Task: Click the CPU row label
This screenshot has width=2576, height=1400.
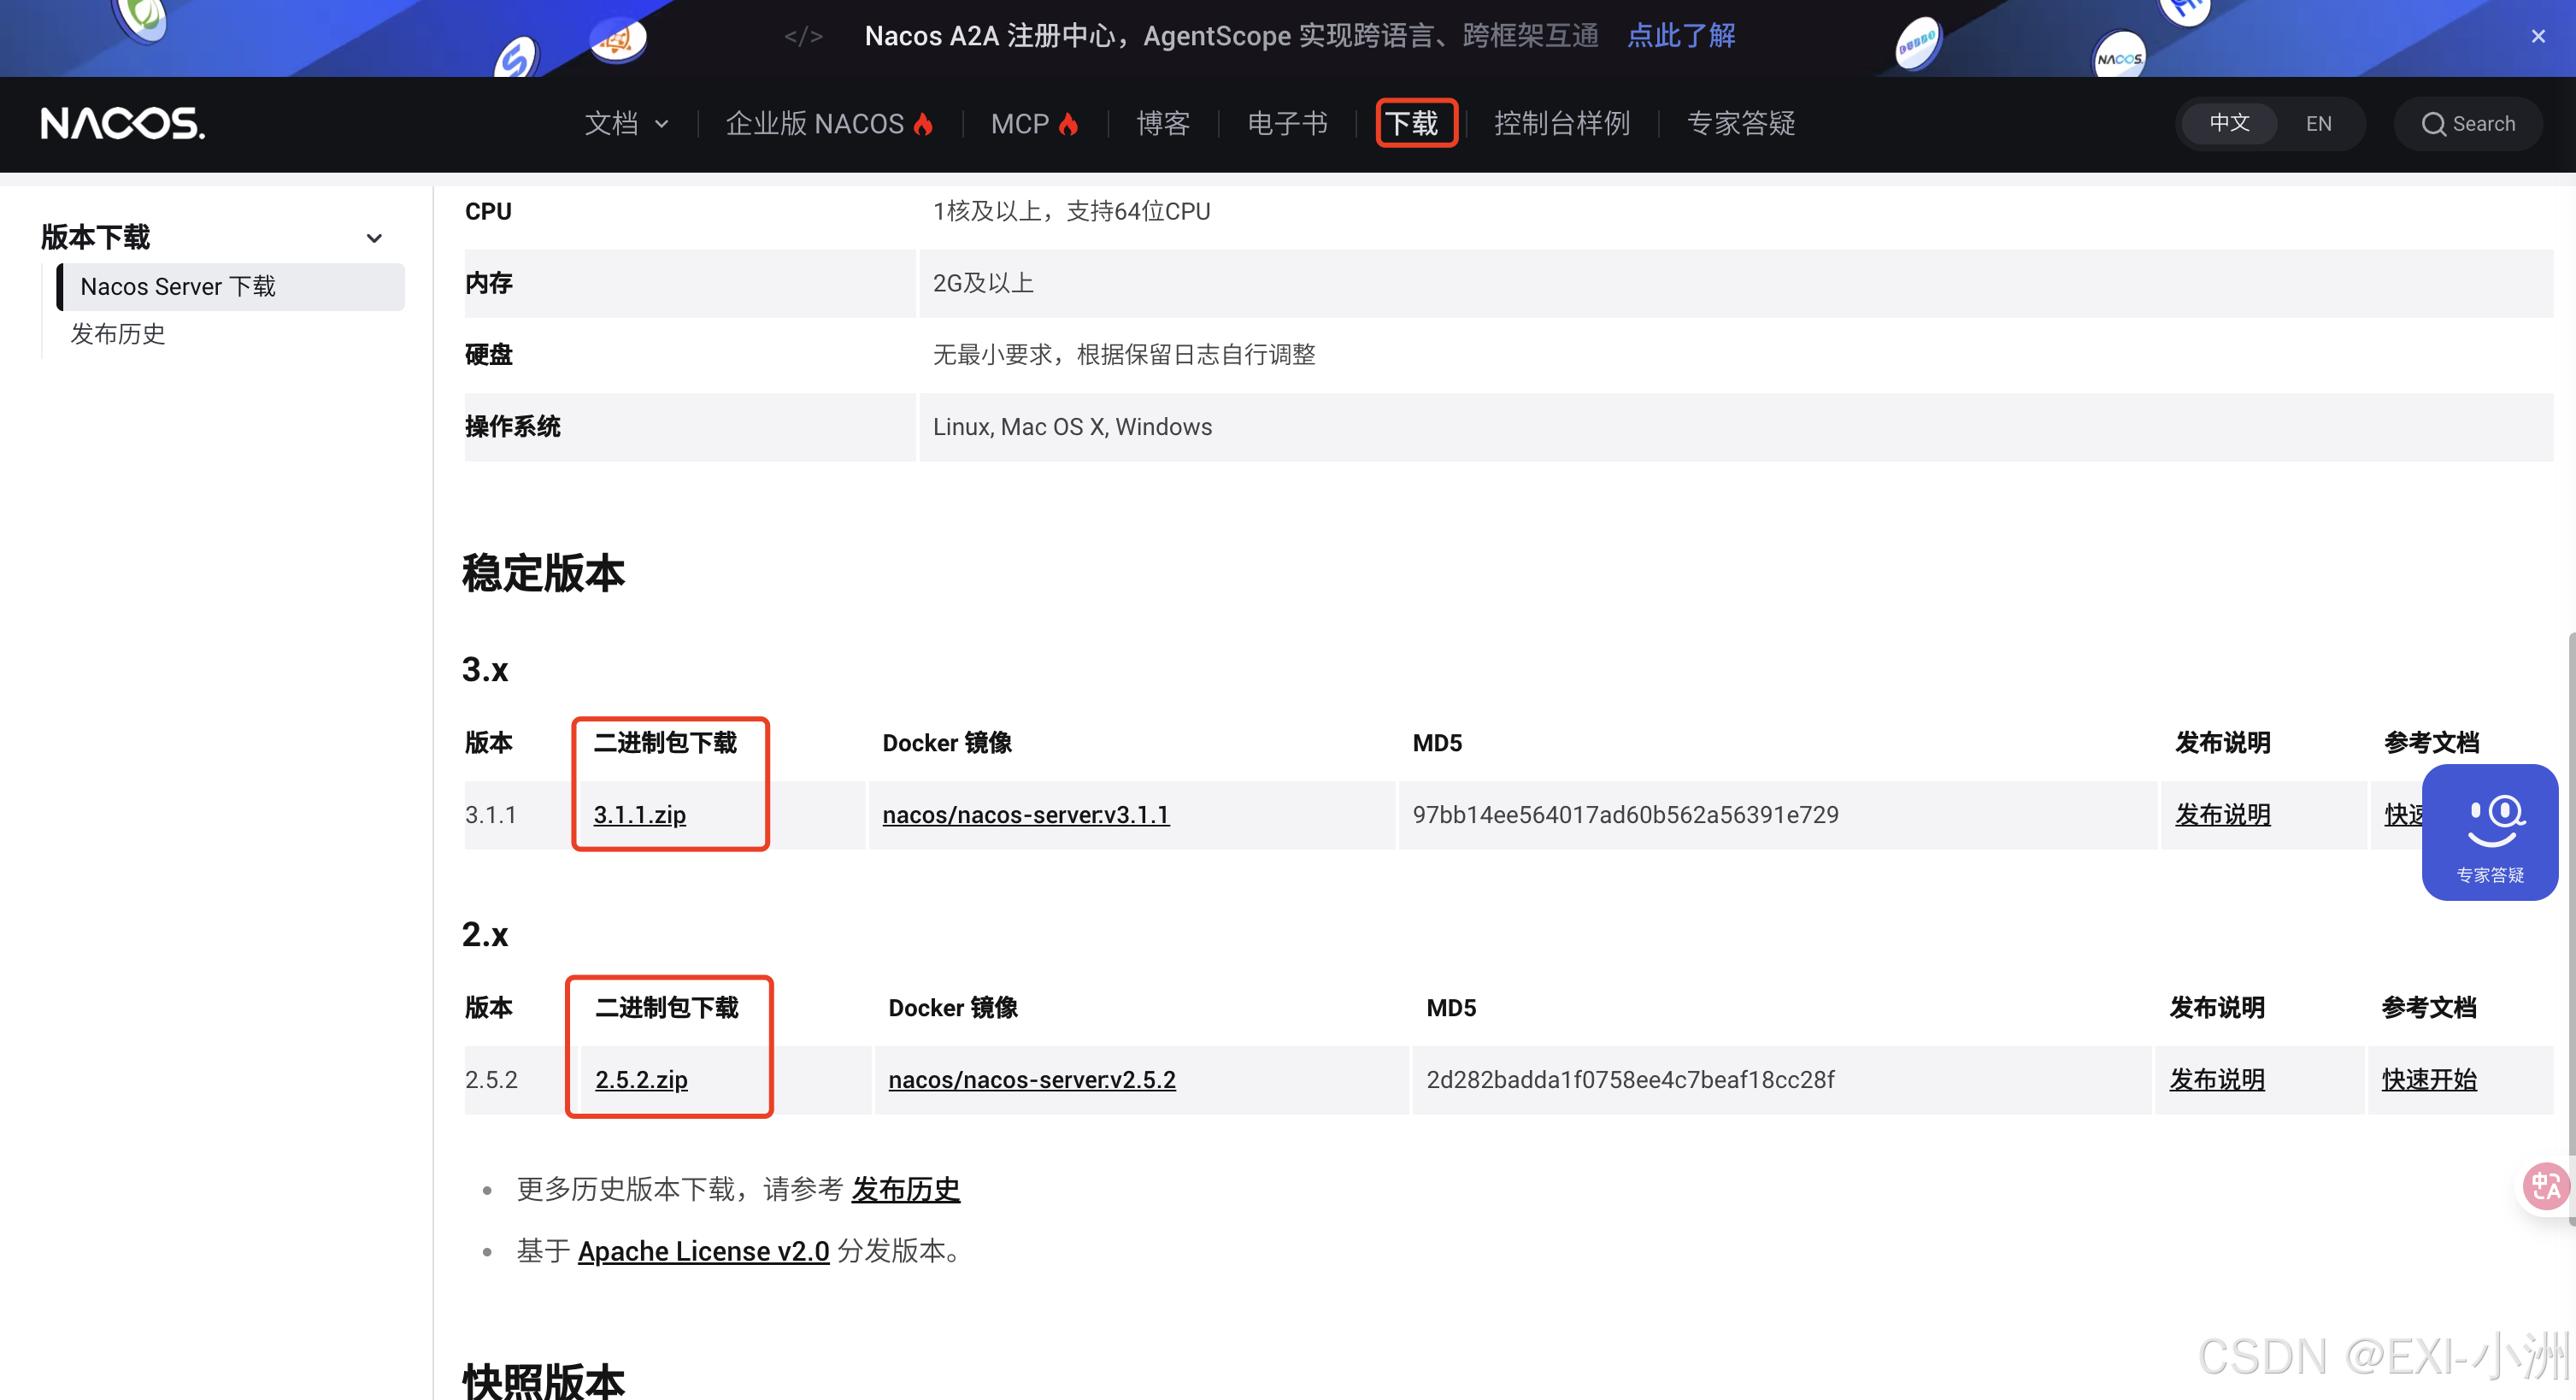Action: pyautogui.click(x=488, y=211)
